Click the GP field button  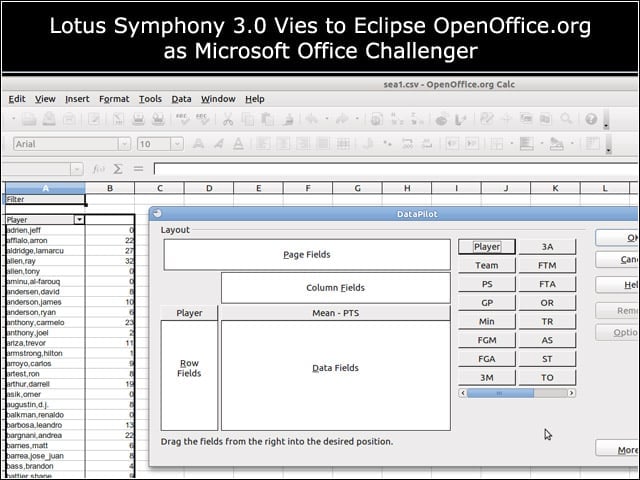(487, 303)
